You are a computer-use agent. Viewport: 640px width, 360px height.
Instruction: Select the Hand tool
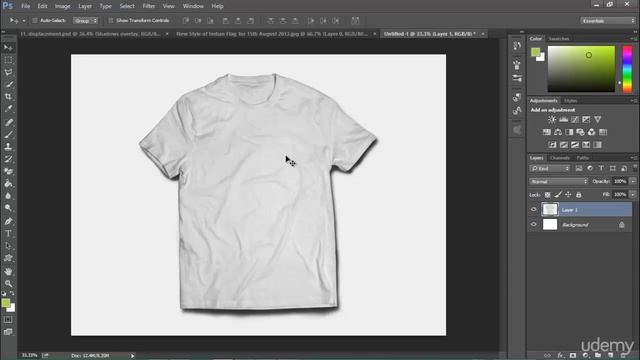pos(8,271)
